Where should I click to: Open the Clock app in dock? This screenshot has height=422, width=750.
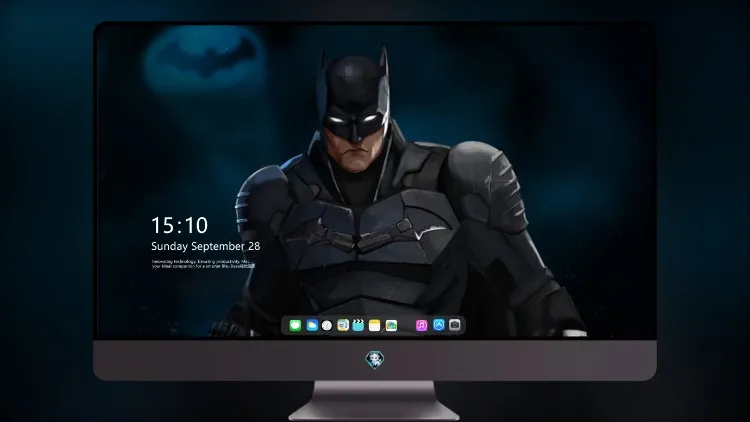[x=327, y=326]
